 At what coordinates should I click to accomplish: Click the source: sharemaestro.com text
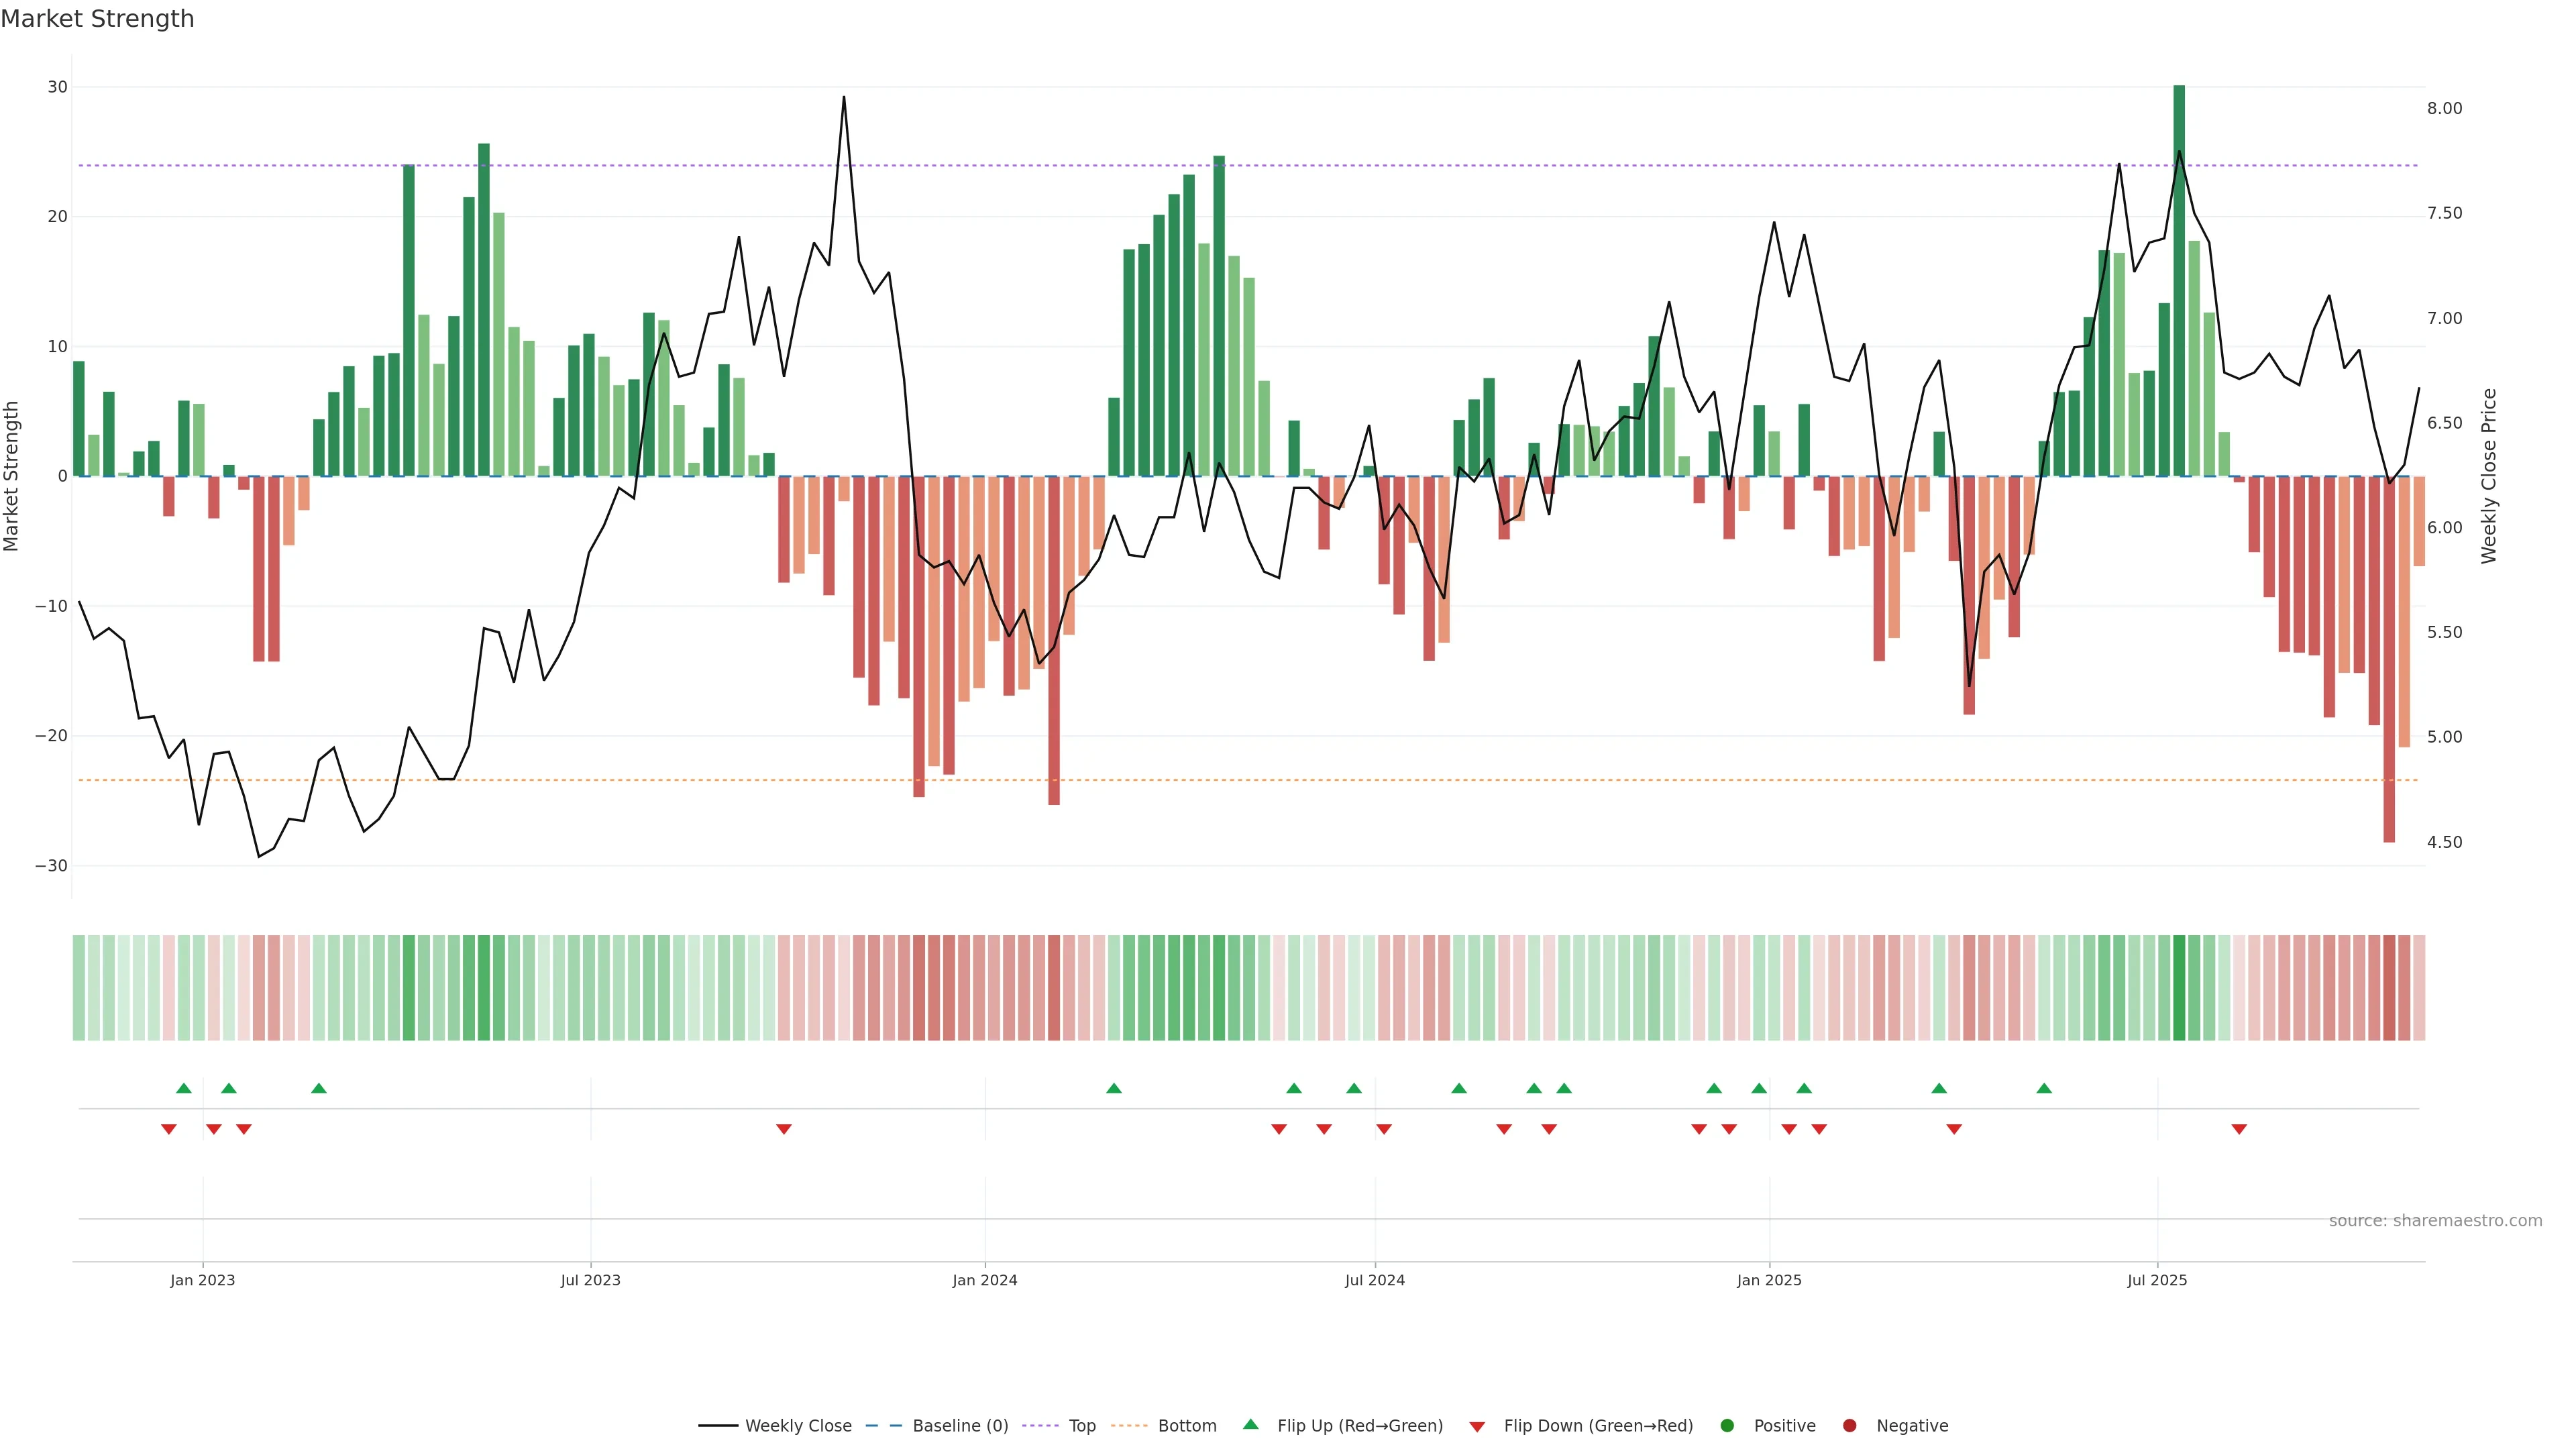[2435, 1220]
